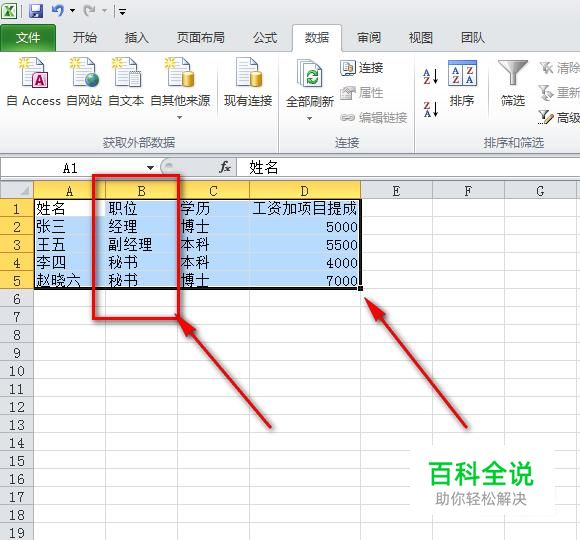Select the cell with 赵晓六
The width and height of the screenshot is (580, 540).
pos(70,280)
